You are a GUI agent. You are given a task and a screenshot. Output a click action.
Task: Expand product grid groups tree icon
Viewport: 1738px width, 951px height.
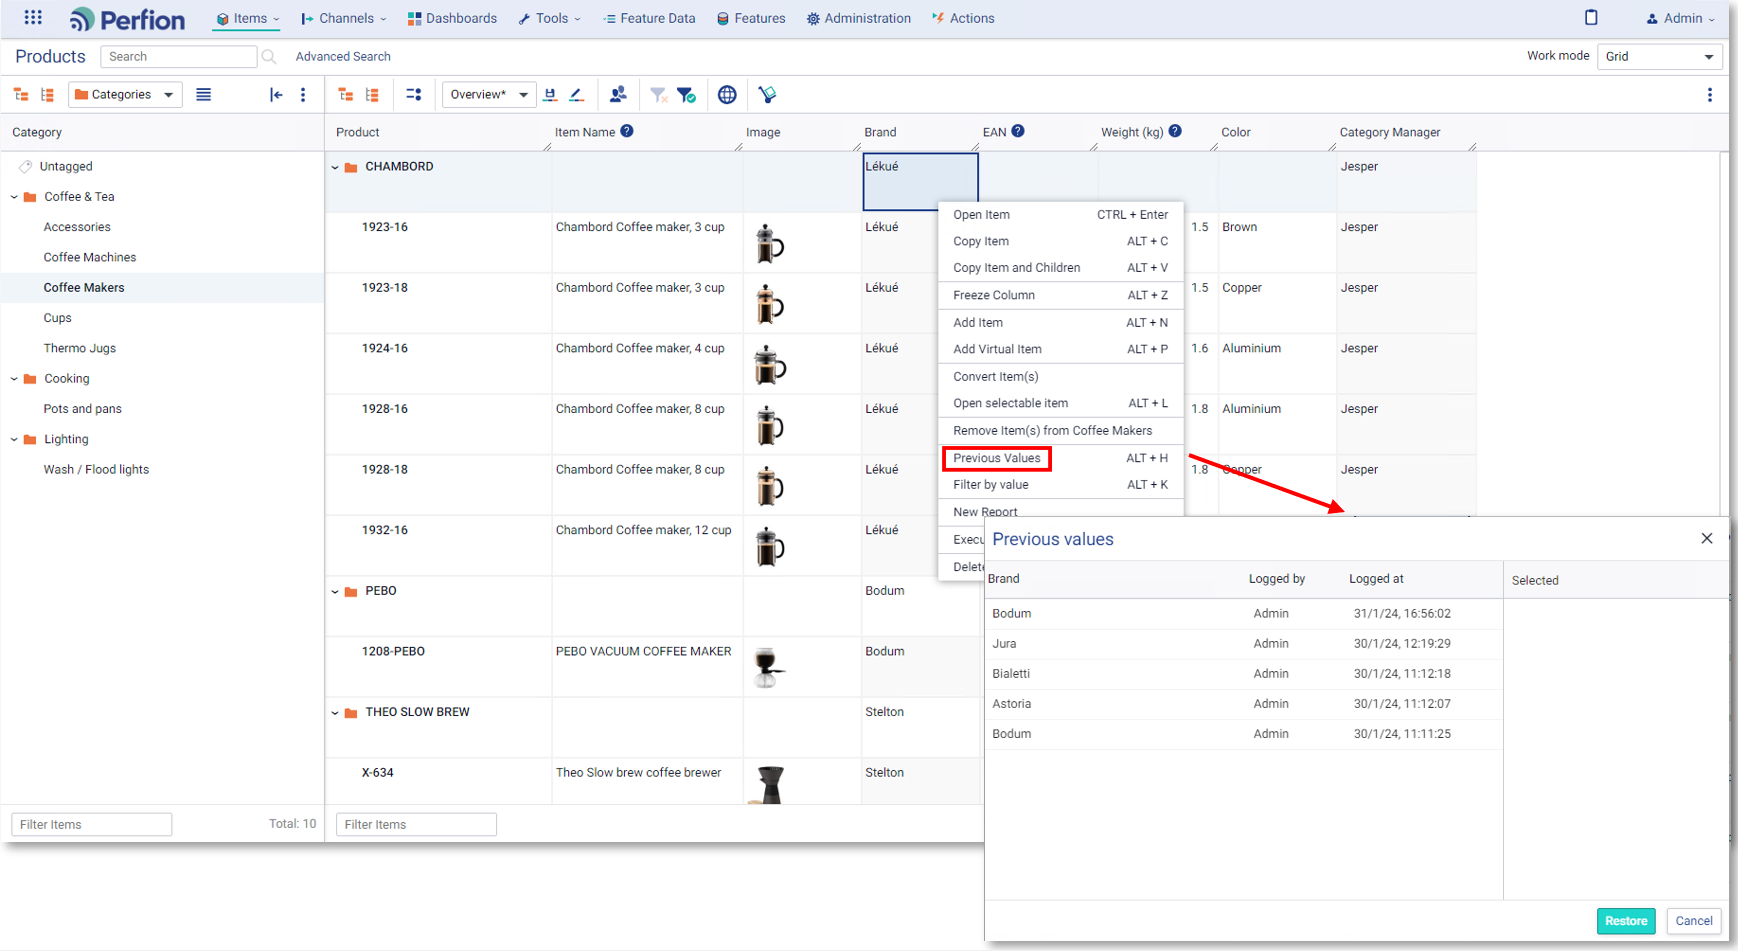click(x=372, y=95)
